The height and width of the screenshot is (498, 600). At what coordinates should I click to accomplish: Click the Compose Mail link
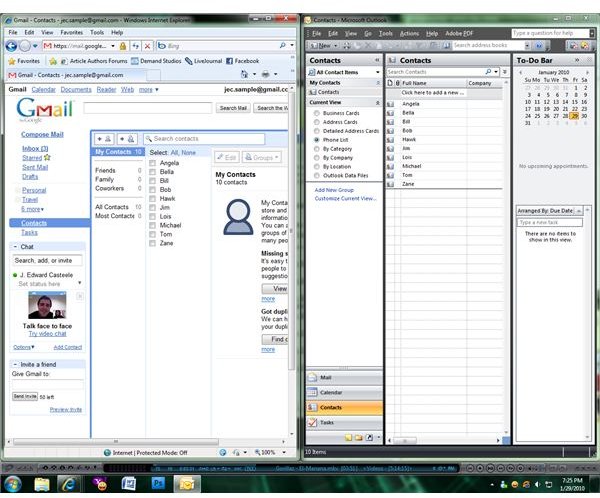pos(42,134)
